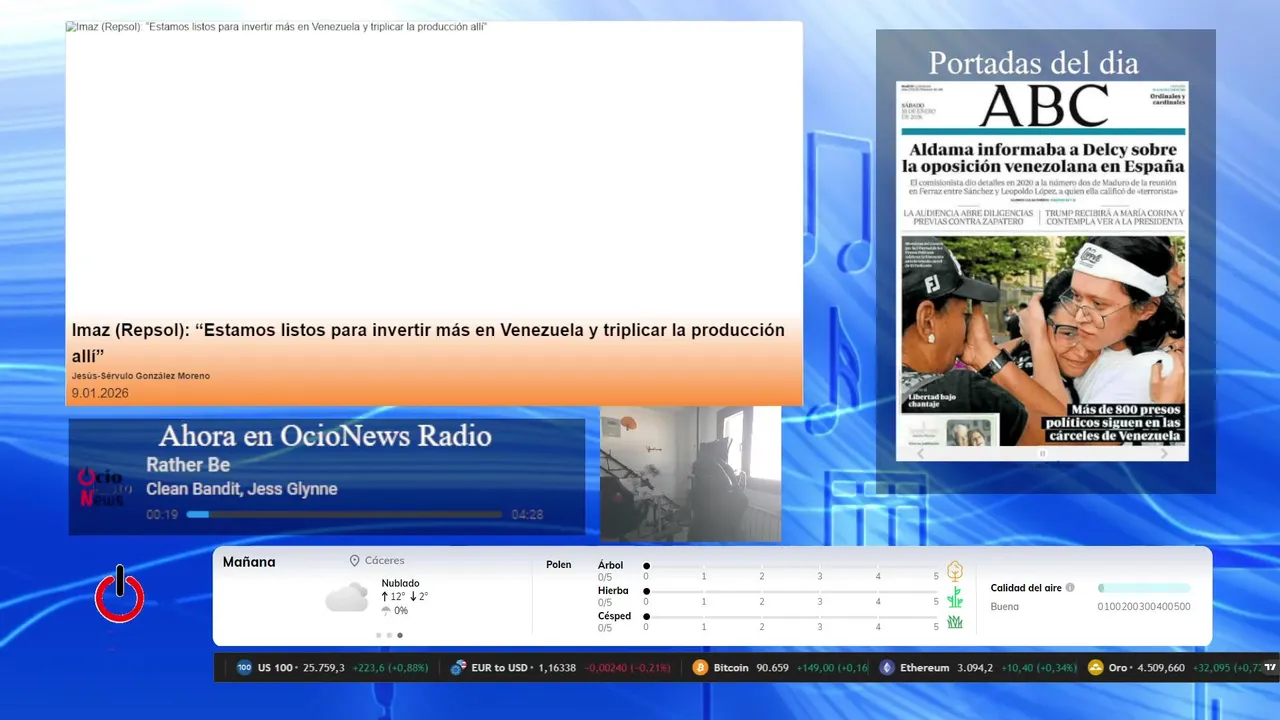Pause the newspaper cover slideshow
This screenshot has width=1280, height=720.
1042,453
